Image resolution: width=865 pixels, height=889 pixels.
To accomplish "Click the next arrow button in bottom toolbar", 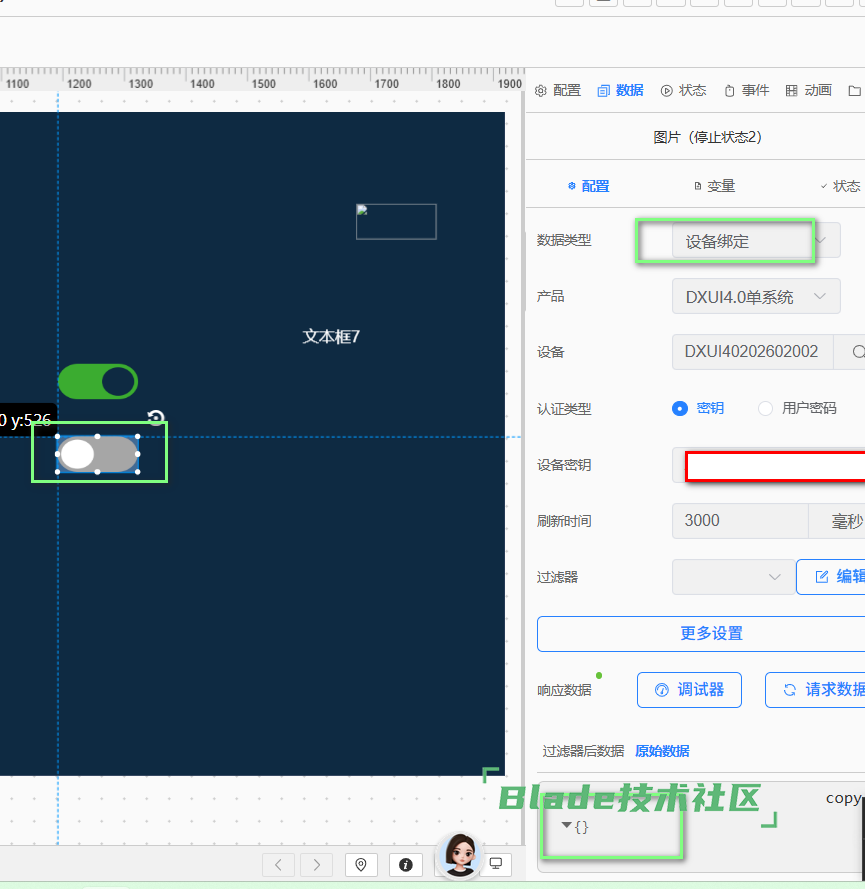I will click(x=316, y=864).
